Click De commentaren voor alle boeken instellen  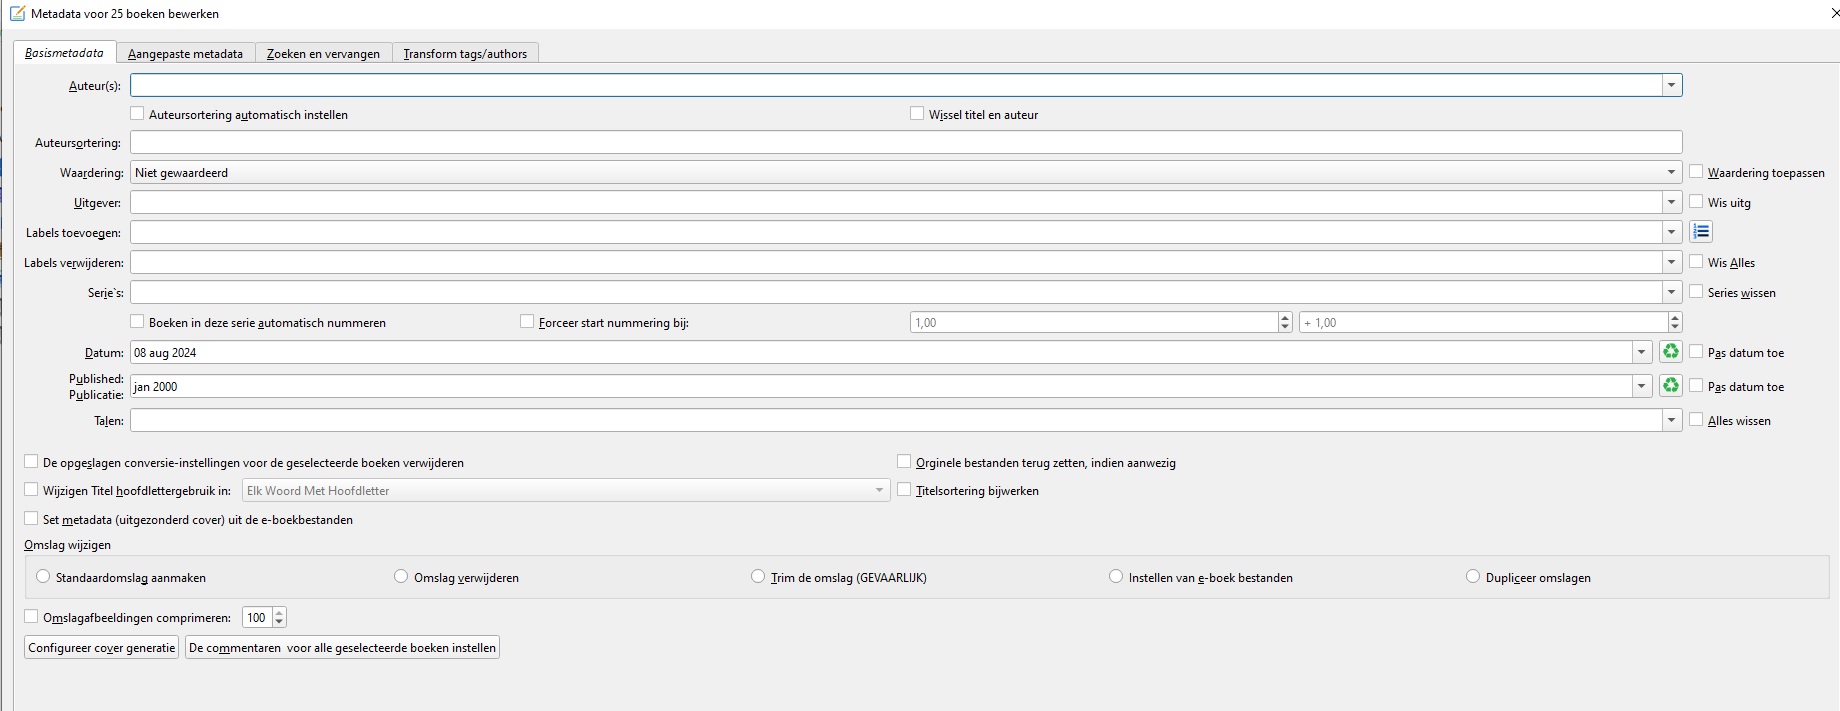(342, 647)
